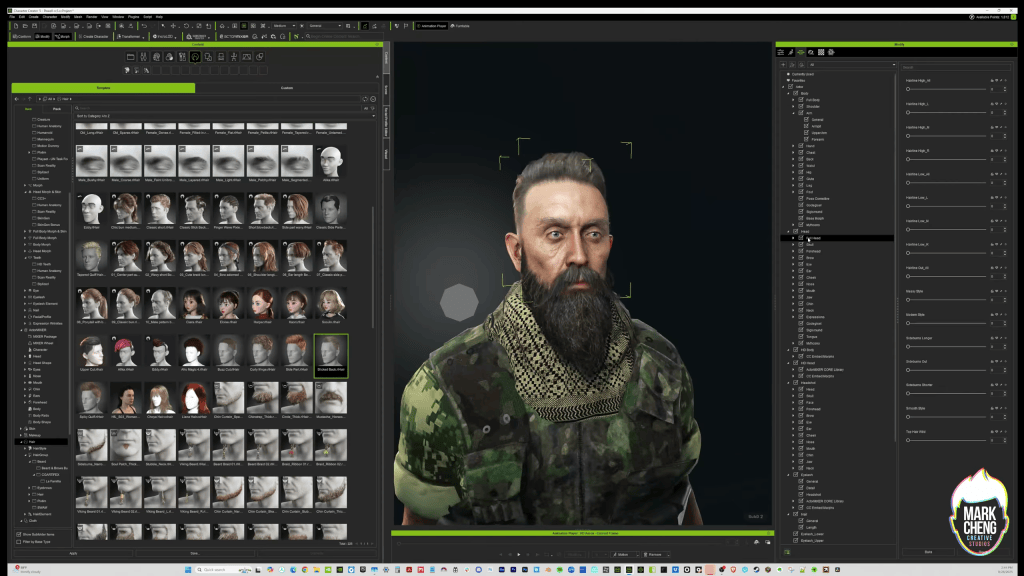Open Modify panel Morph tab icon
This screenshot has width=1024, height=576.
801,52
